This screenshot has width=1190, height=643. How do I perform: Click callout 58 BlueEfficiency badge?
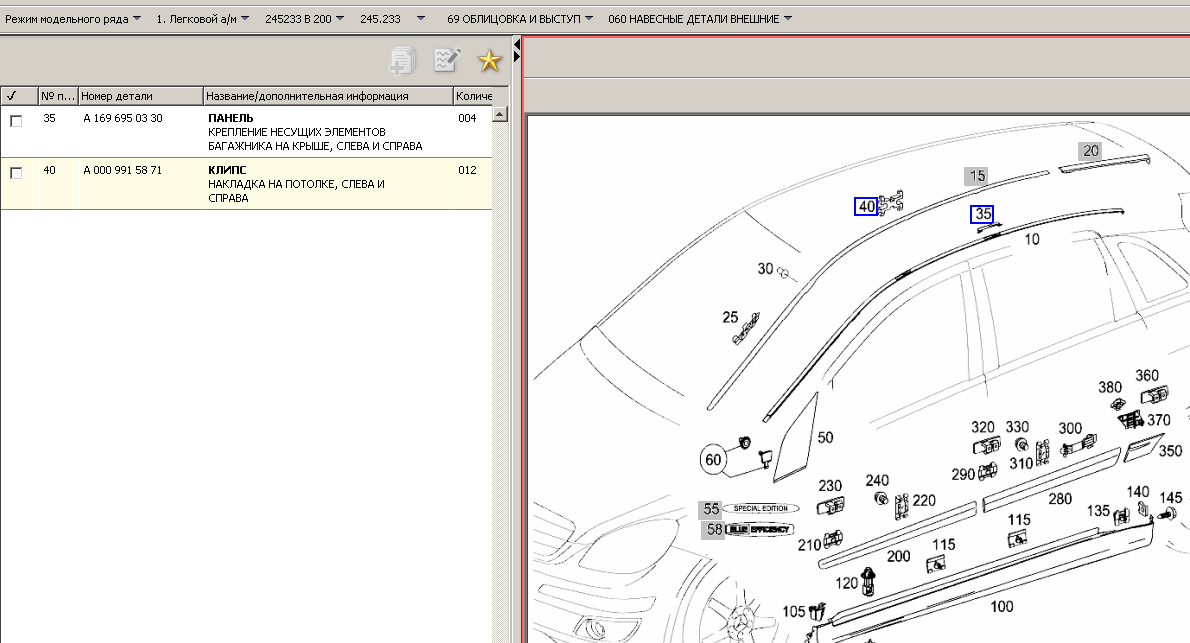(x=712, y=530)
